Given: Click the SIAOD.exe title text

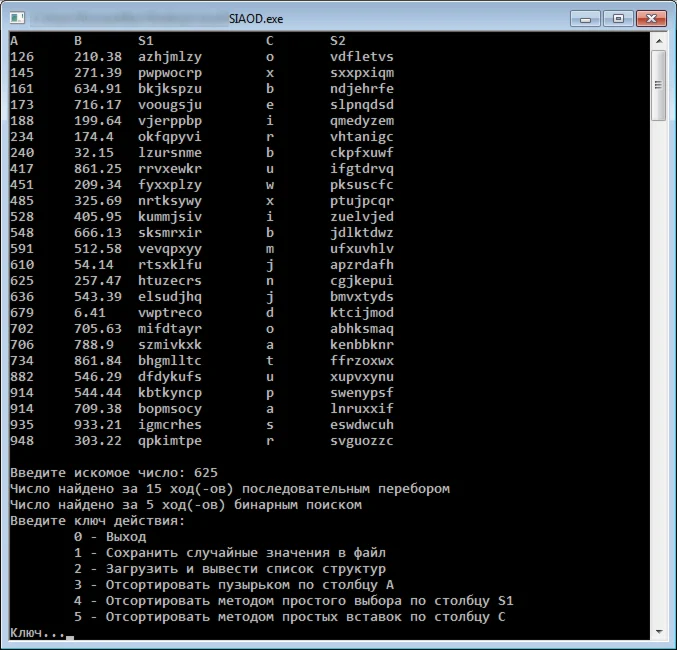Looking at the screenshot, I should (x=256, y=19).
